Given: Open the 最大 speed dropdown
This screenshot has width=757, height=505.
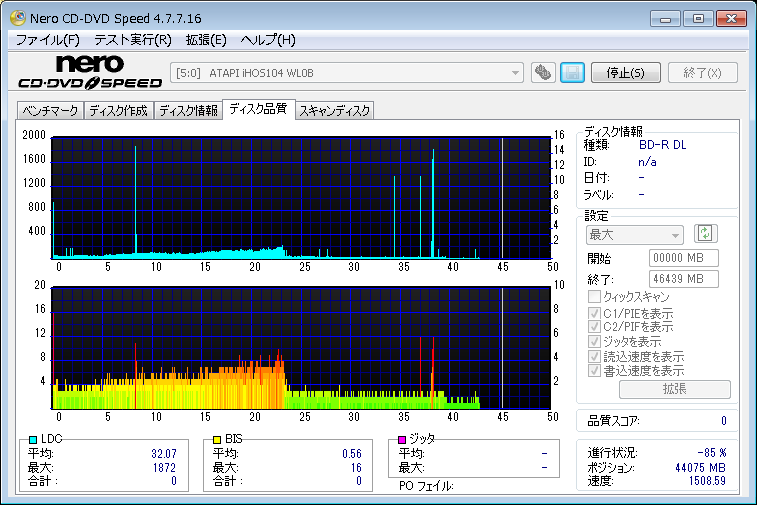Looking at the screenshot, I should click(x=635, y=235).
